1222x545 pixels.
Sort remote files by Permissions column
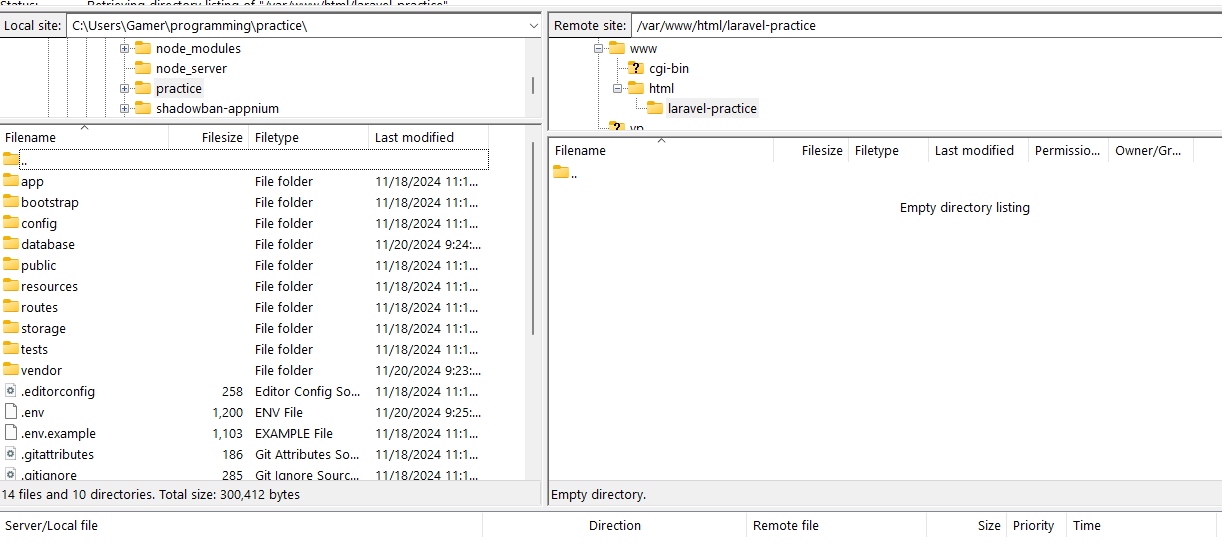point(1068,150)
